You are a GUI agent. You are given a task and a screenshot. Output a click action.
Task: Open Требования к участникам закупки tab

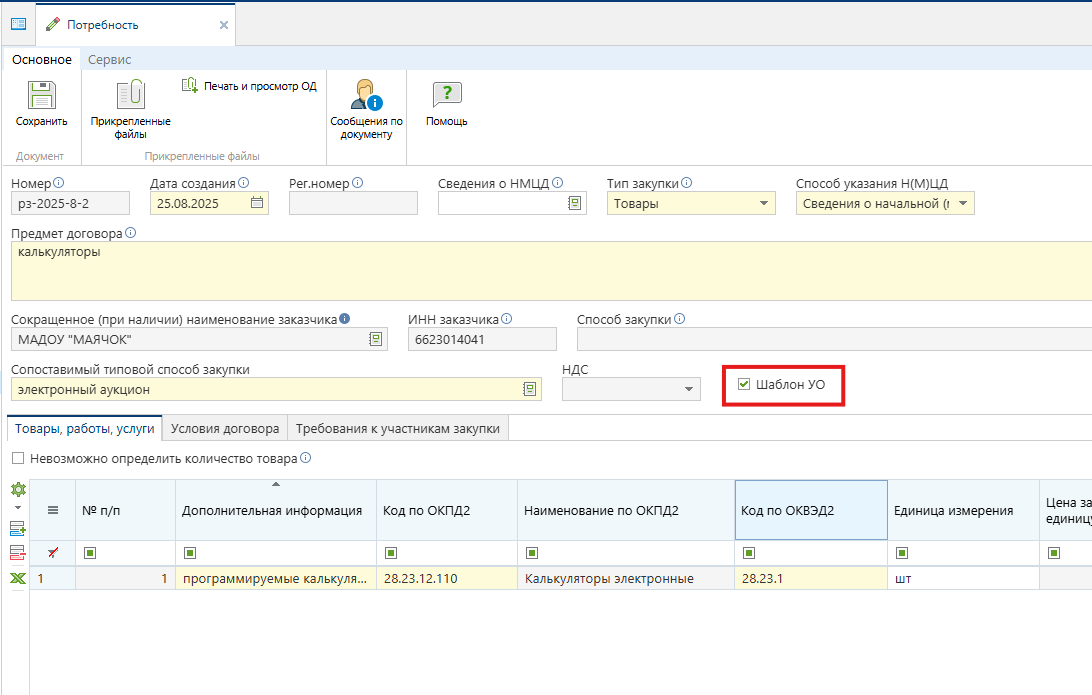click(x=398, y=428)
